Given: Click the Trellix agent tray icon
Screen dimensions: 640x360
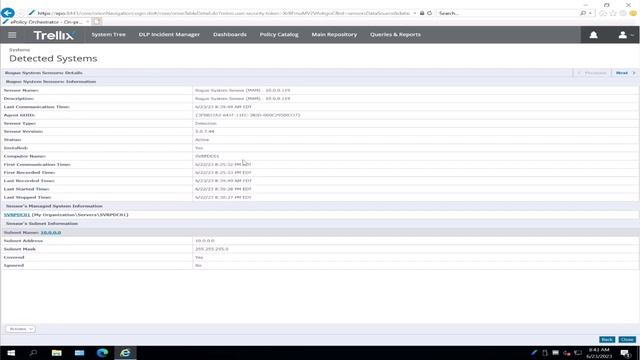Looking at the screenshot, I should coord(534,353).
